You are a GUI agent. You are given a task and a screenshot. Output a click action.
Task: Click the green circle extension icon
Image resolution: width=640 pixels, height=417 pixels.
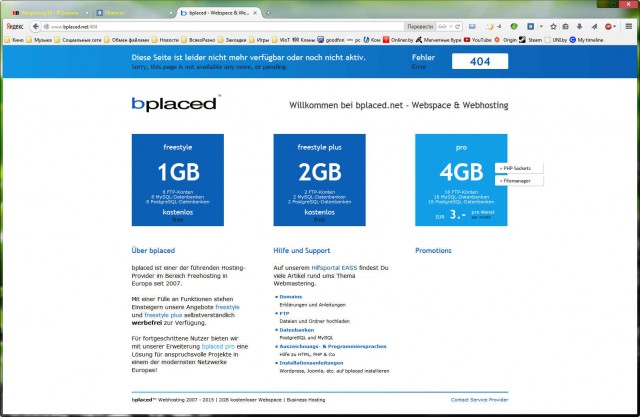click(x=514, y=27)
